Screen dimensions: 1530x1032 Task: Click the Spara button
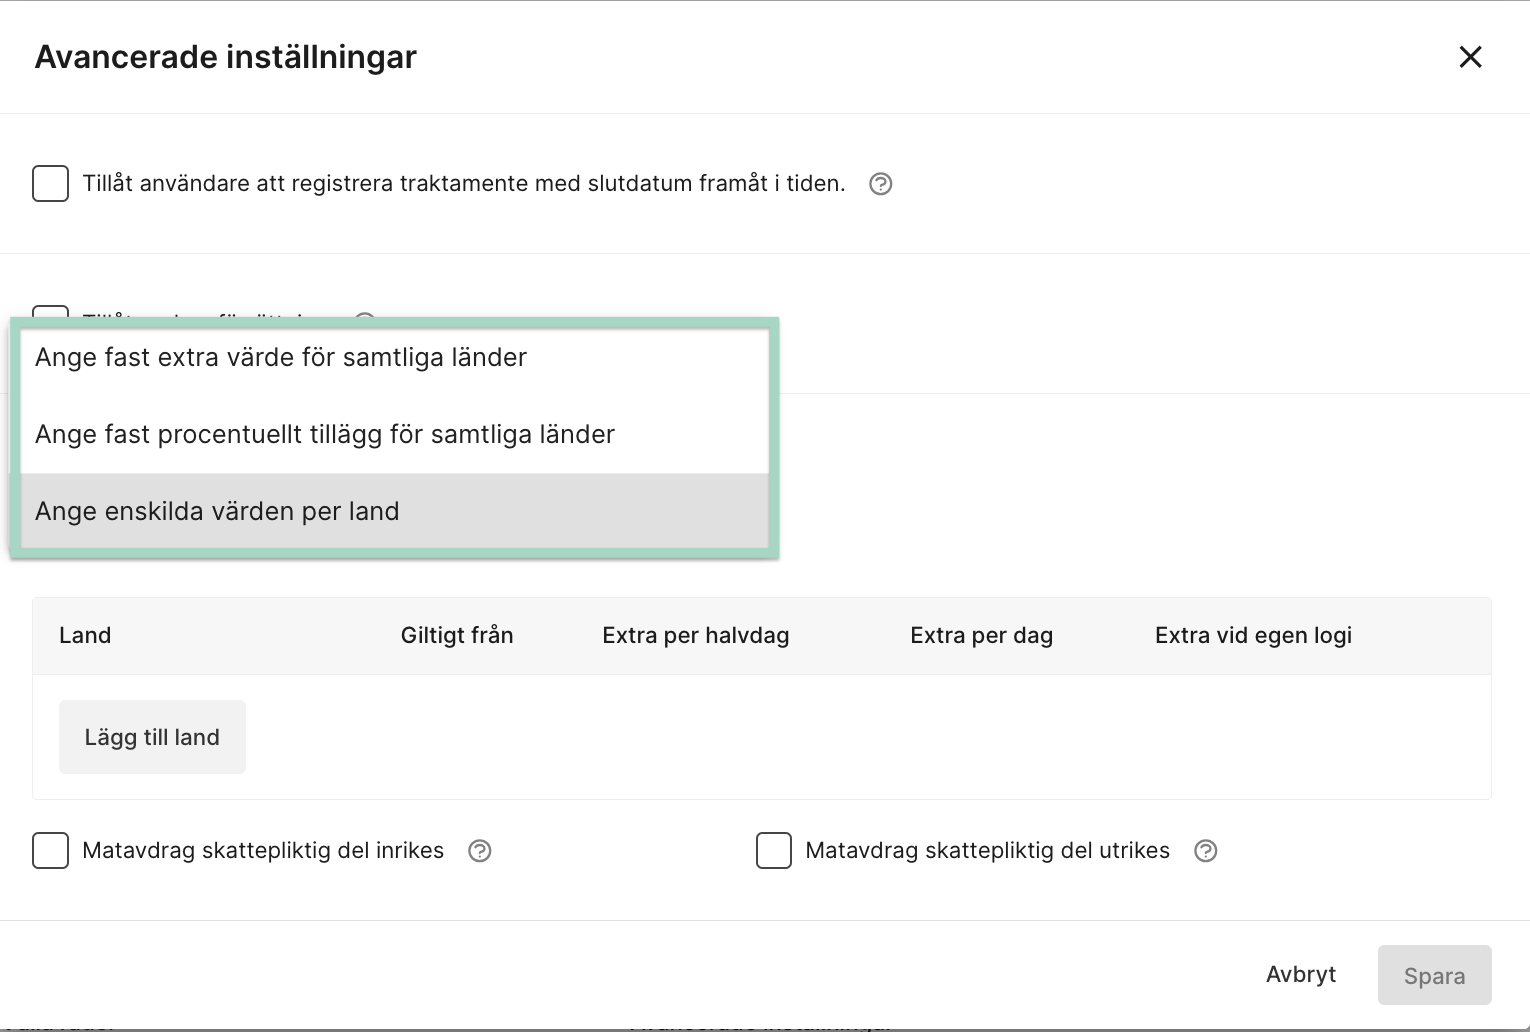click(1434, 975)
